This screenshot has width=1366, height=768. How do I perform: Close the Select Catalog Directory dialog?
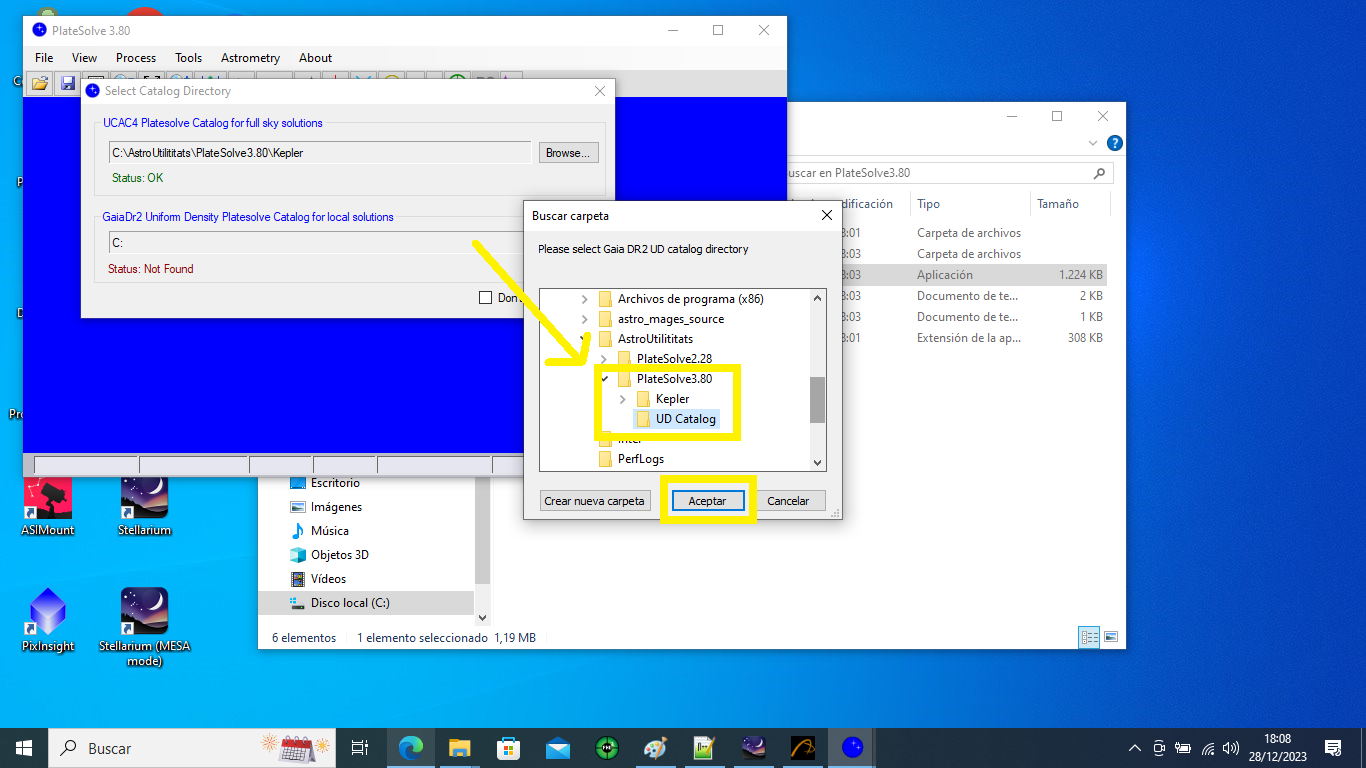(x=600, y=91)
